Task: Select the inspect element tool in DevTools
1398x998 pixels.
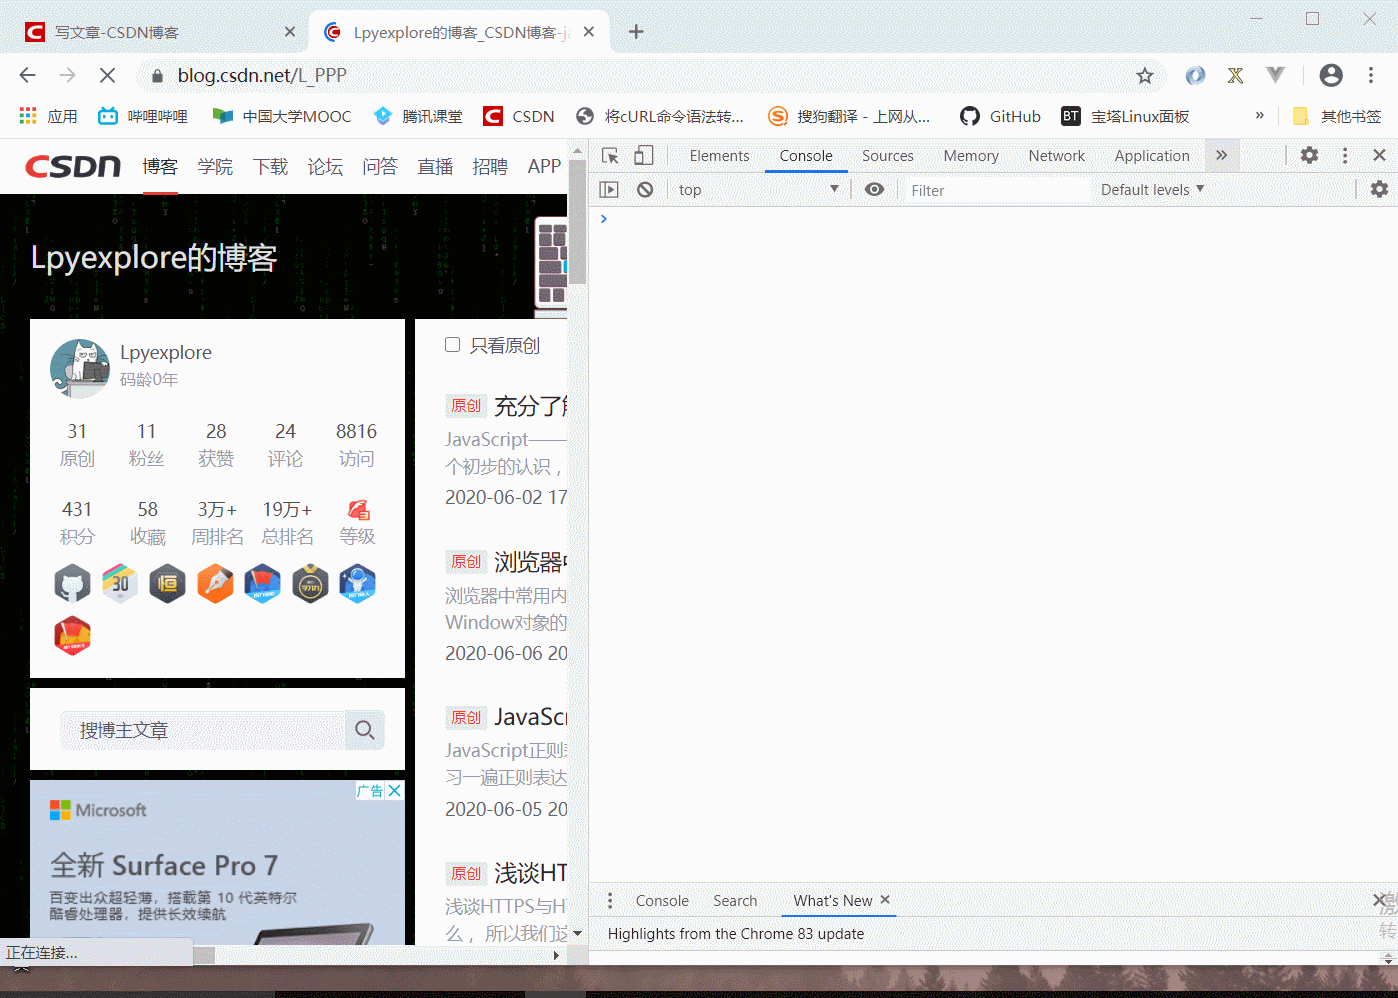Action: (x=609, y=155)
